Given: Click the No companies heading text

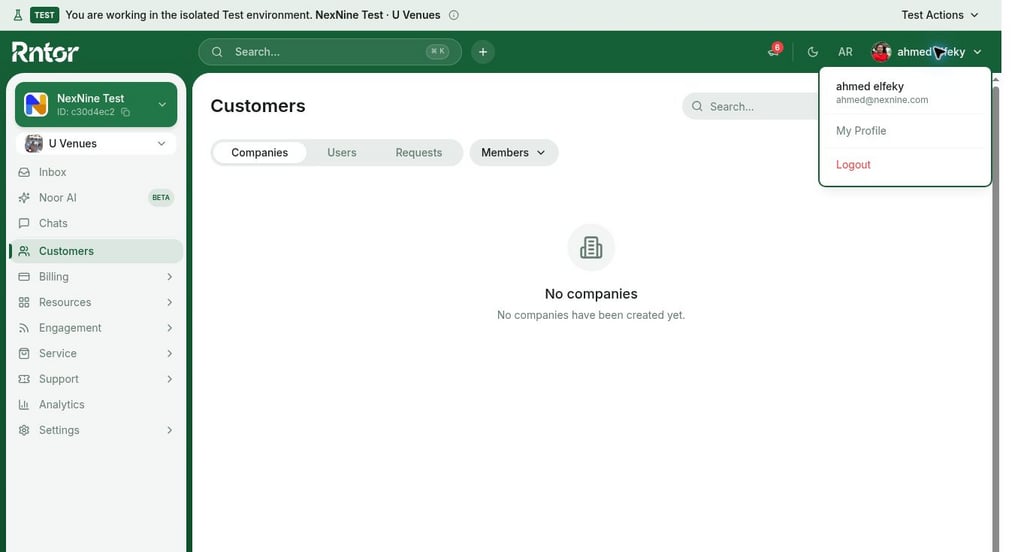Looking at the screenshot, I should click(591, 294).
